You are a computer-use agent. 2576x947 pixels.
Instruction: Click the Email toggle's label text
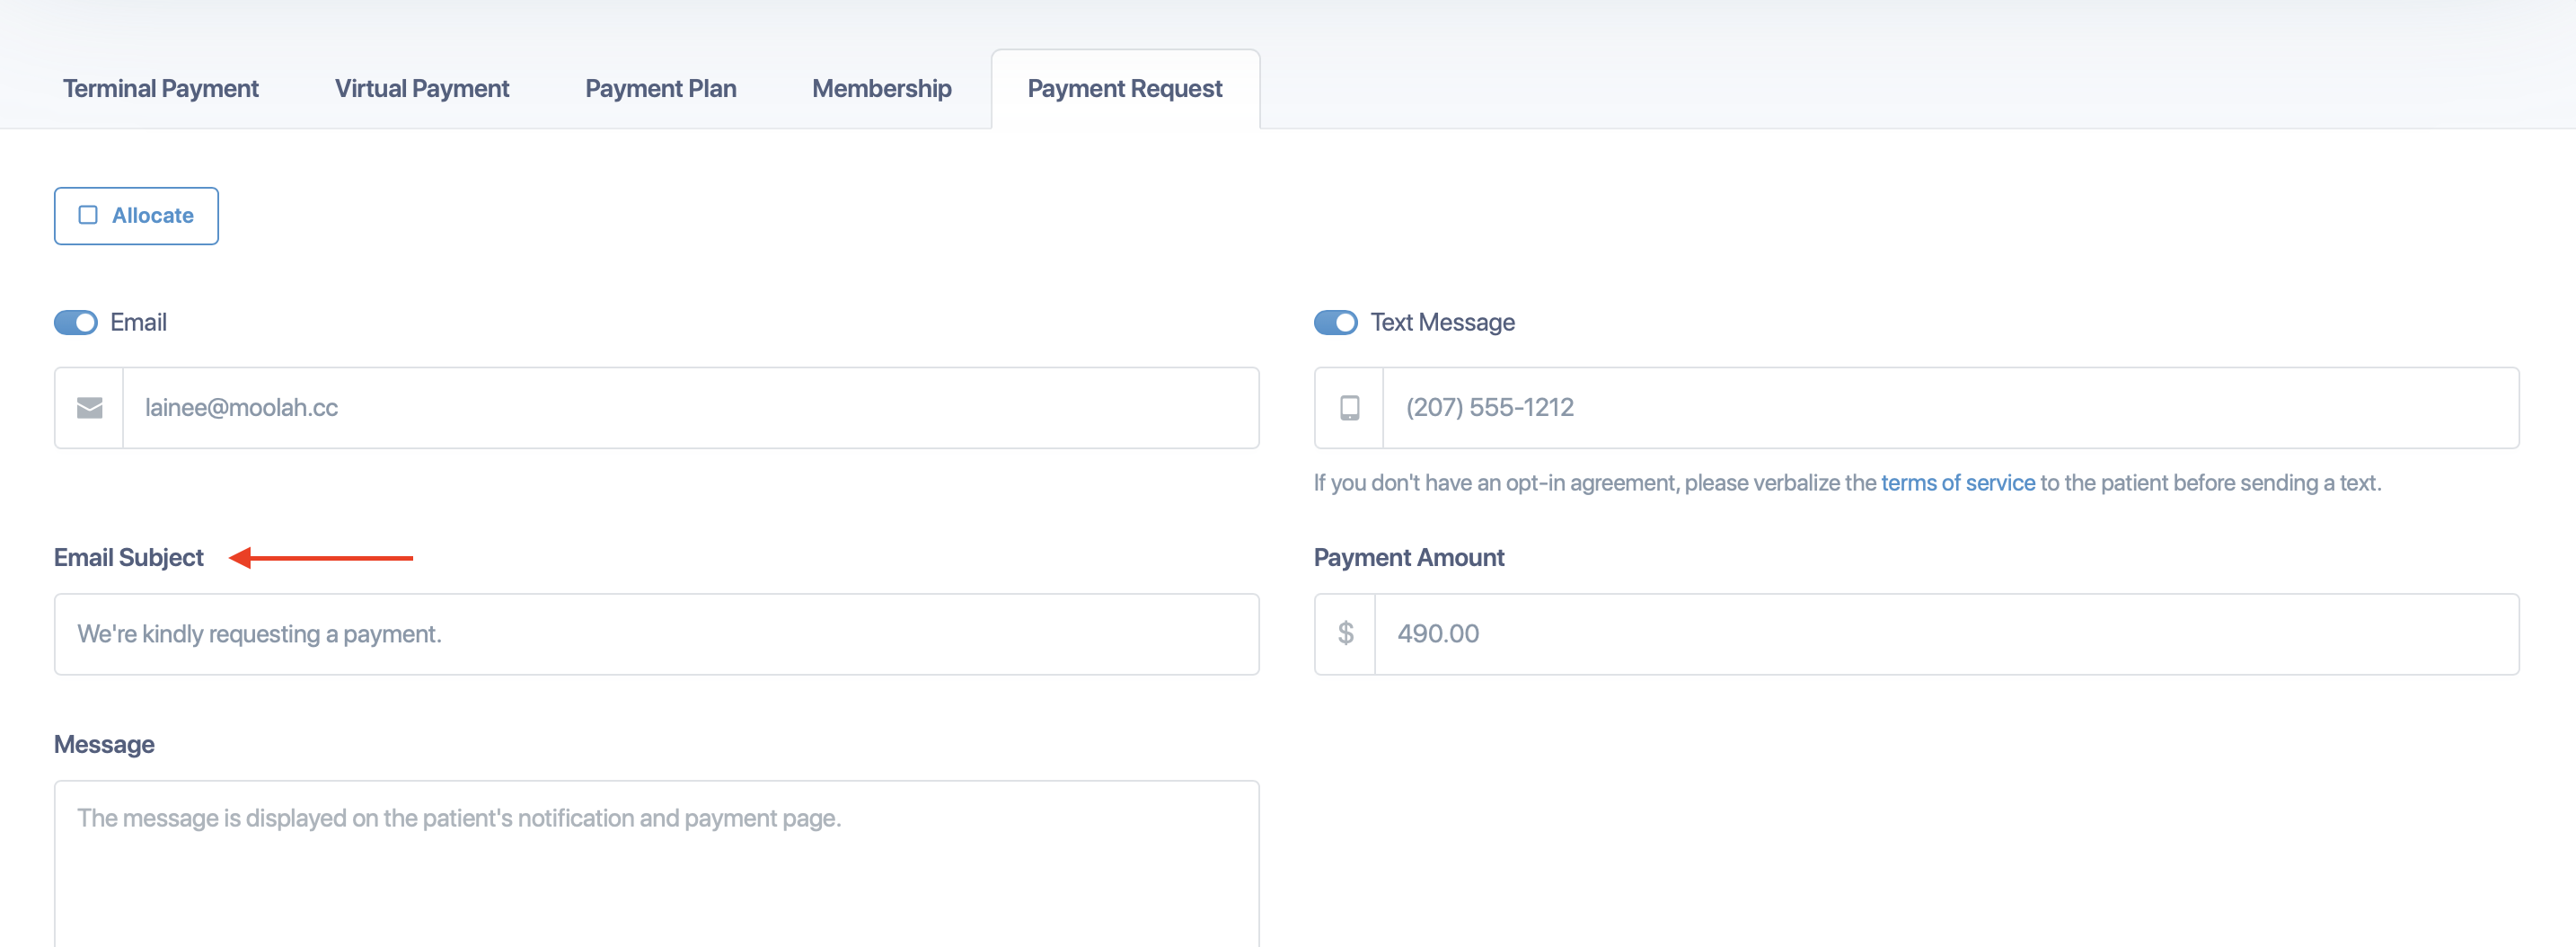(x=138, y=322)
